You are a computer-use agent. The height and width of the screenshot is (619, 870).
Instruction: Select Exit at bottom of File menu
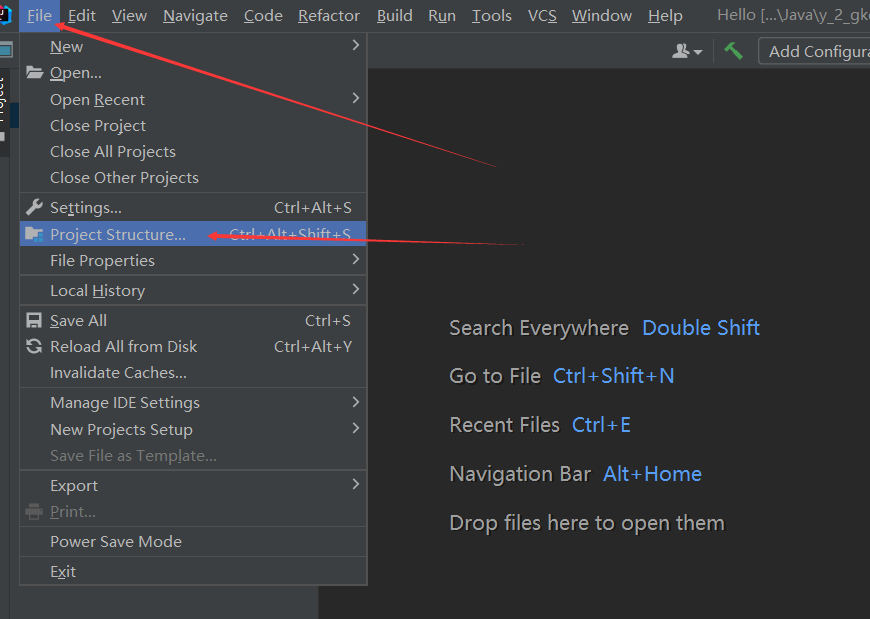pyautogui.click(x=63, y=571)
